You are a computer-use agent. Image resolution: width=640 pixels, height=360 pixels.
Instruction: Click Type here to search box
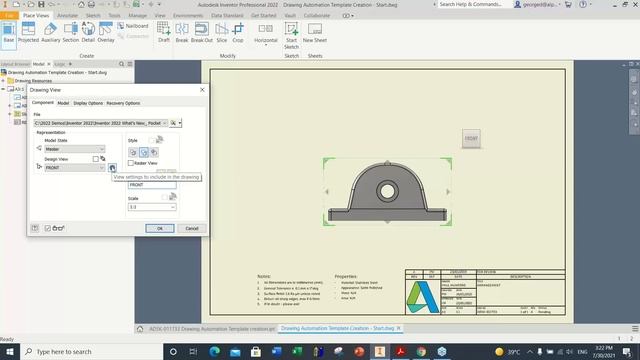pos(91,351)
